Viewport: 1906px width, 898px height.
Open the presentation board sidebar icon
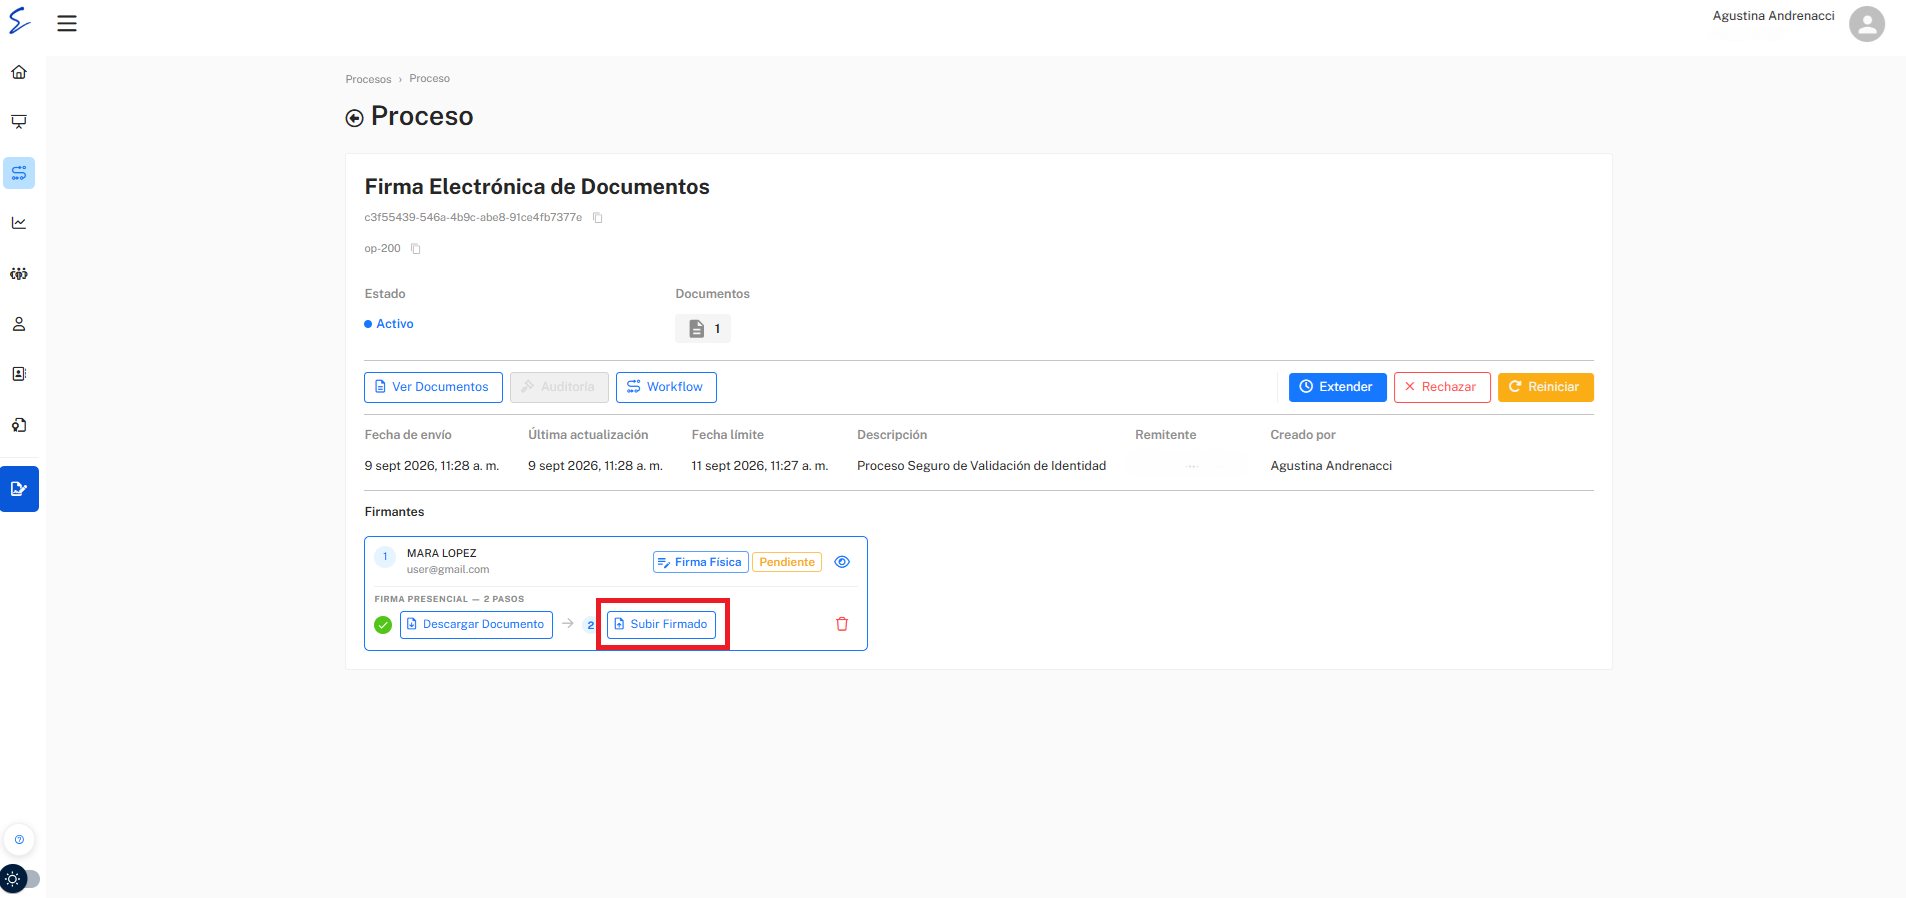pos(19,122)
